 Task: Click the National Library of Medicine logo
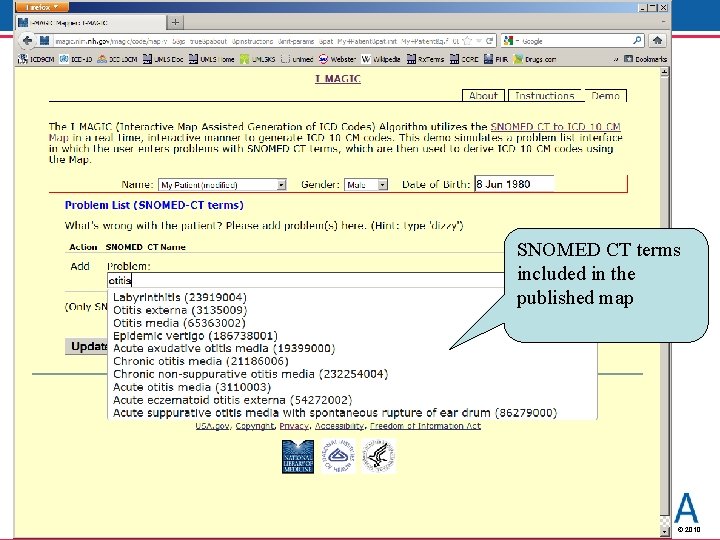pos(298,456)
